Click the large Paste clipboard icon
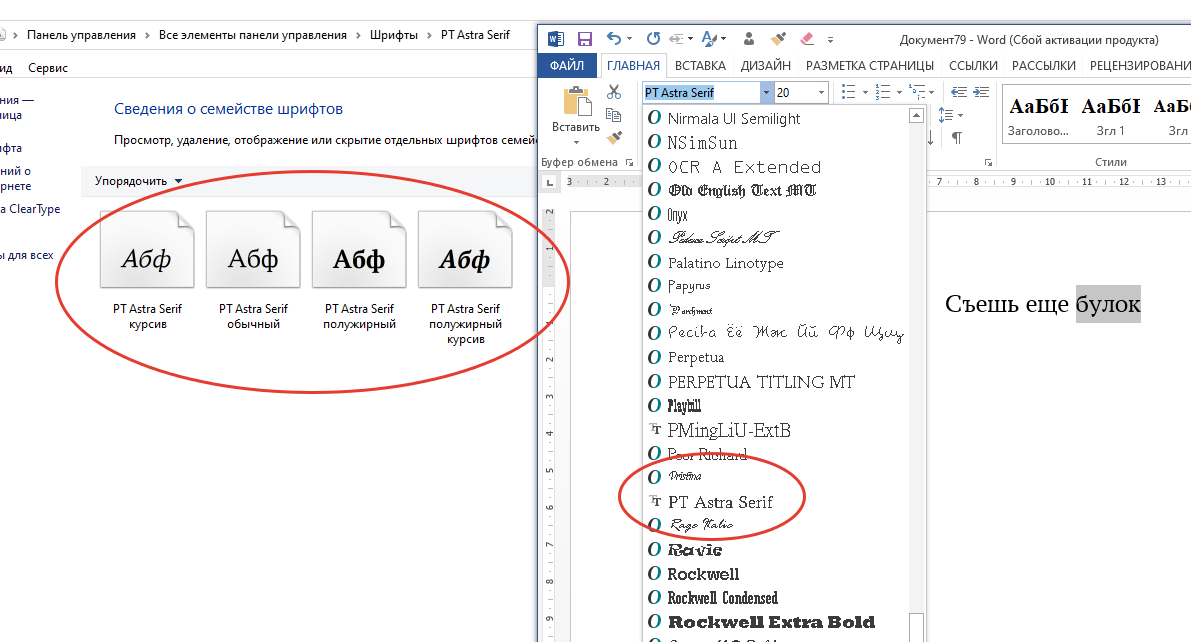This screenshot has height=642, width=1191. click(x=577, y=101)
